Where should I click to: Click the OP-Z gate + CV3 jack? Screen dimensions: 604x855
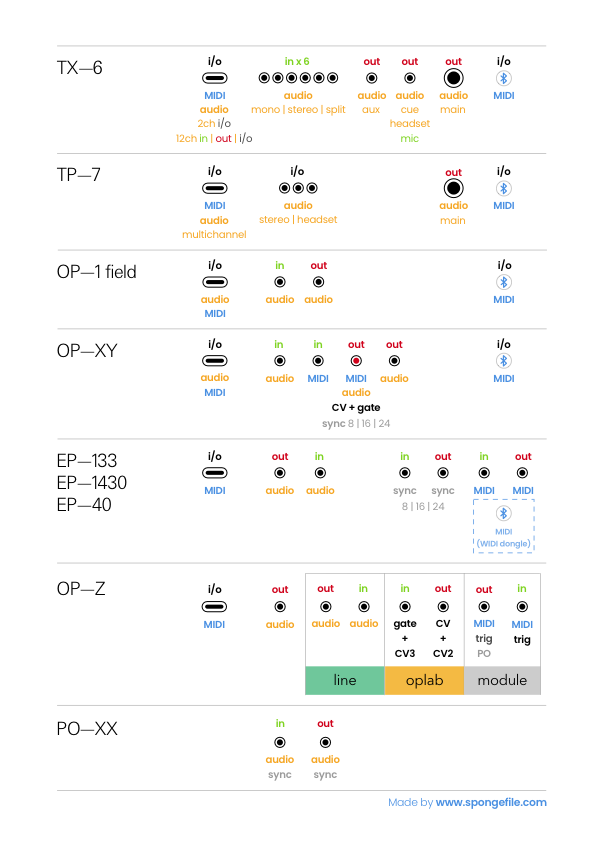(x=405, y=606)
